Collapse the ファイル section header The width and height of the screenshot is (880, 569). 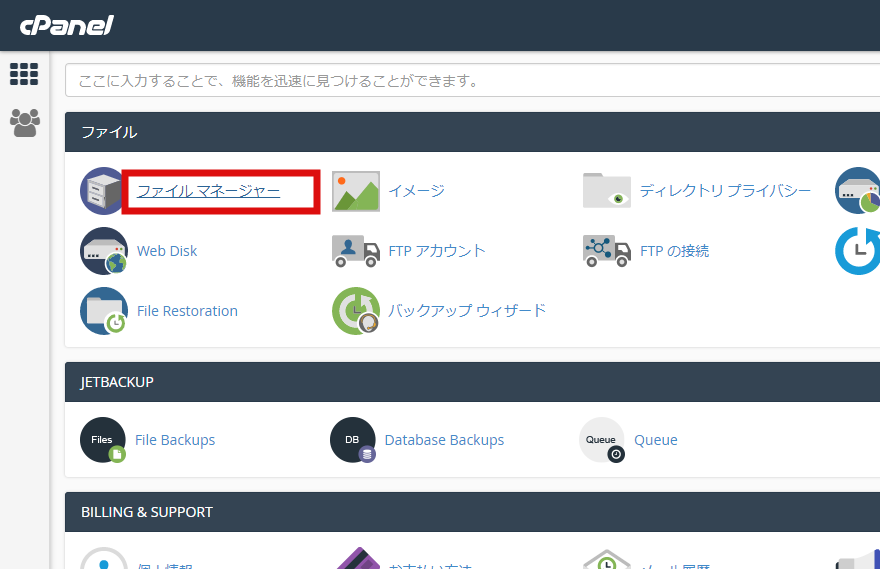click(x=473, y=132)
